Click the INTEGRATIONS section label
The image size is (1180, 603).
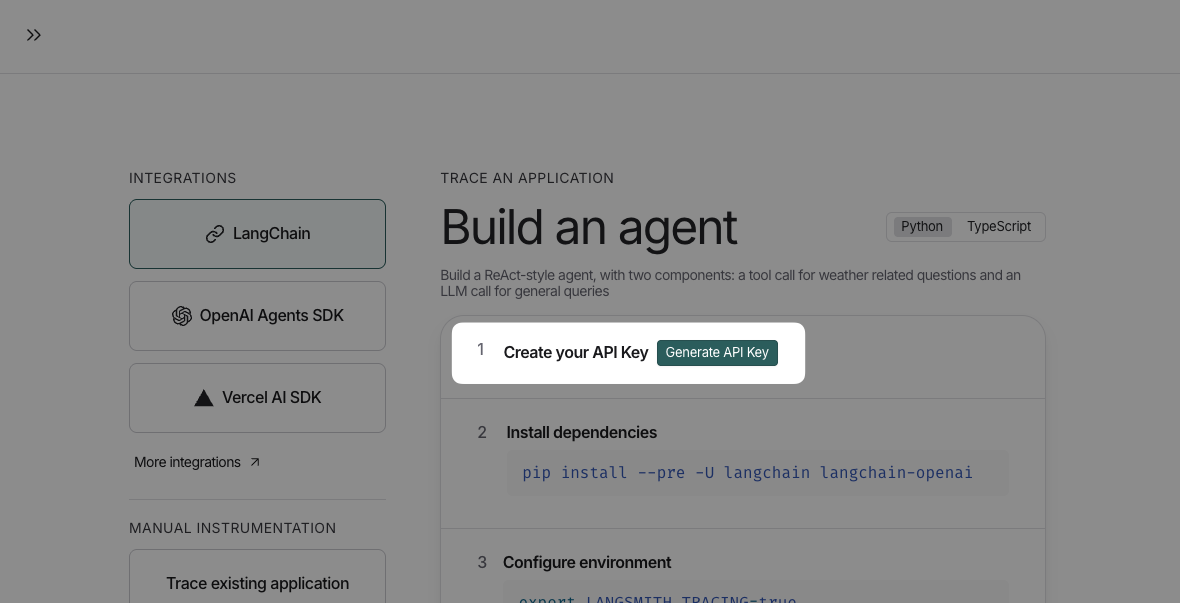pos(183,178)
